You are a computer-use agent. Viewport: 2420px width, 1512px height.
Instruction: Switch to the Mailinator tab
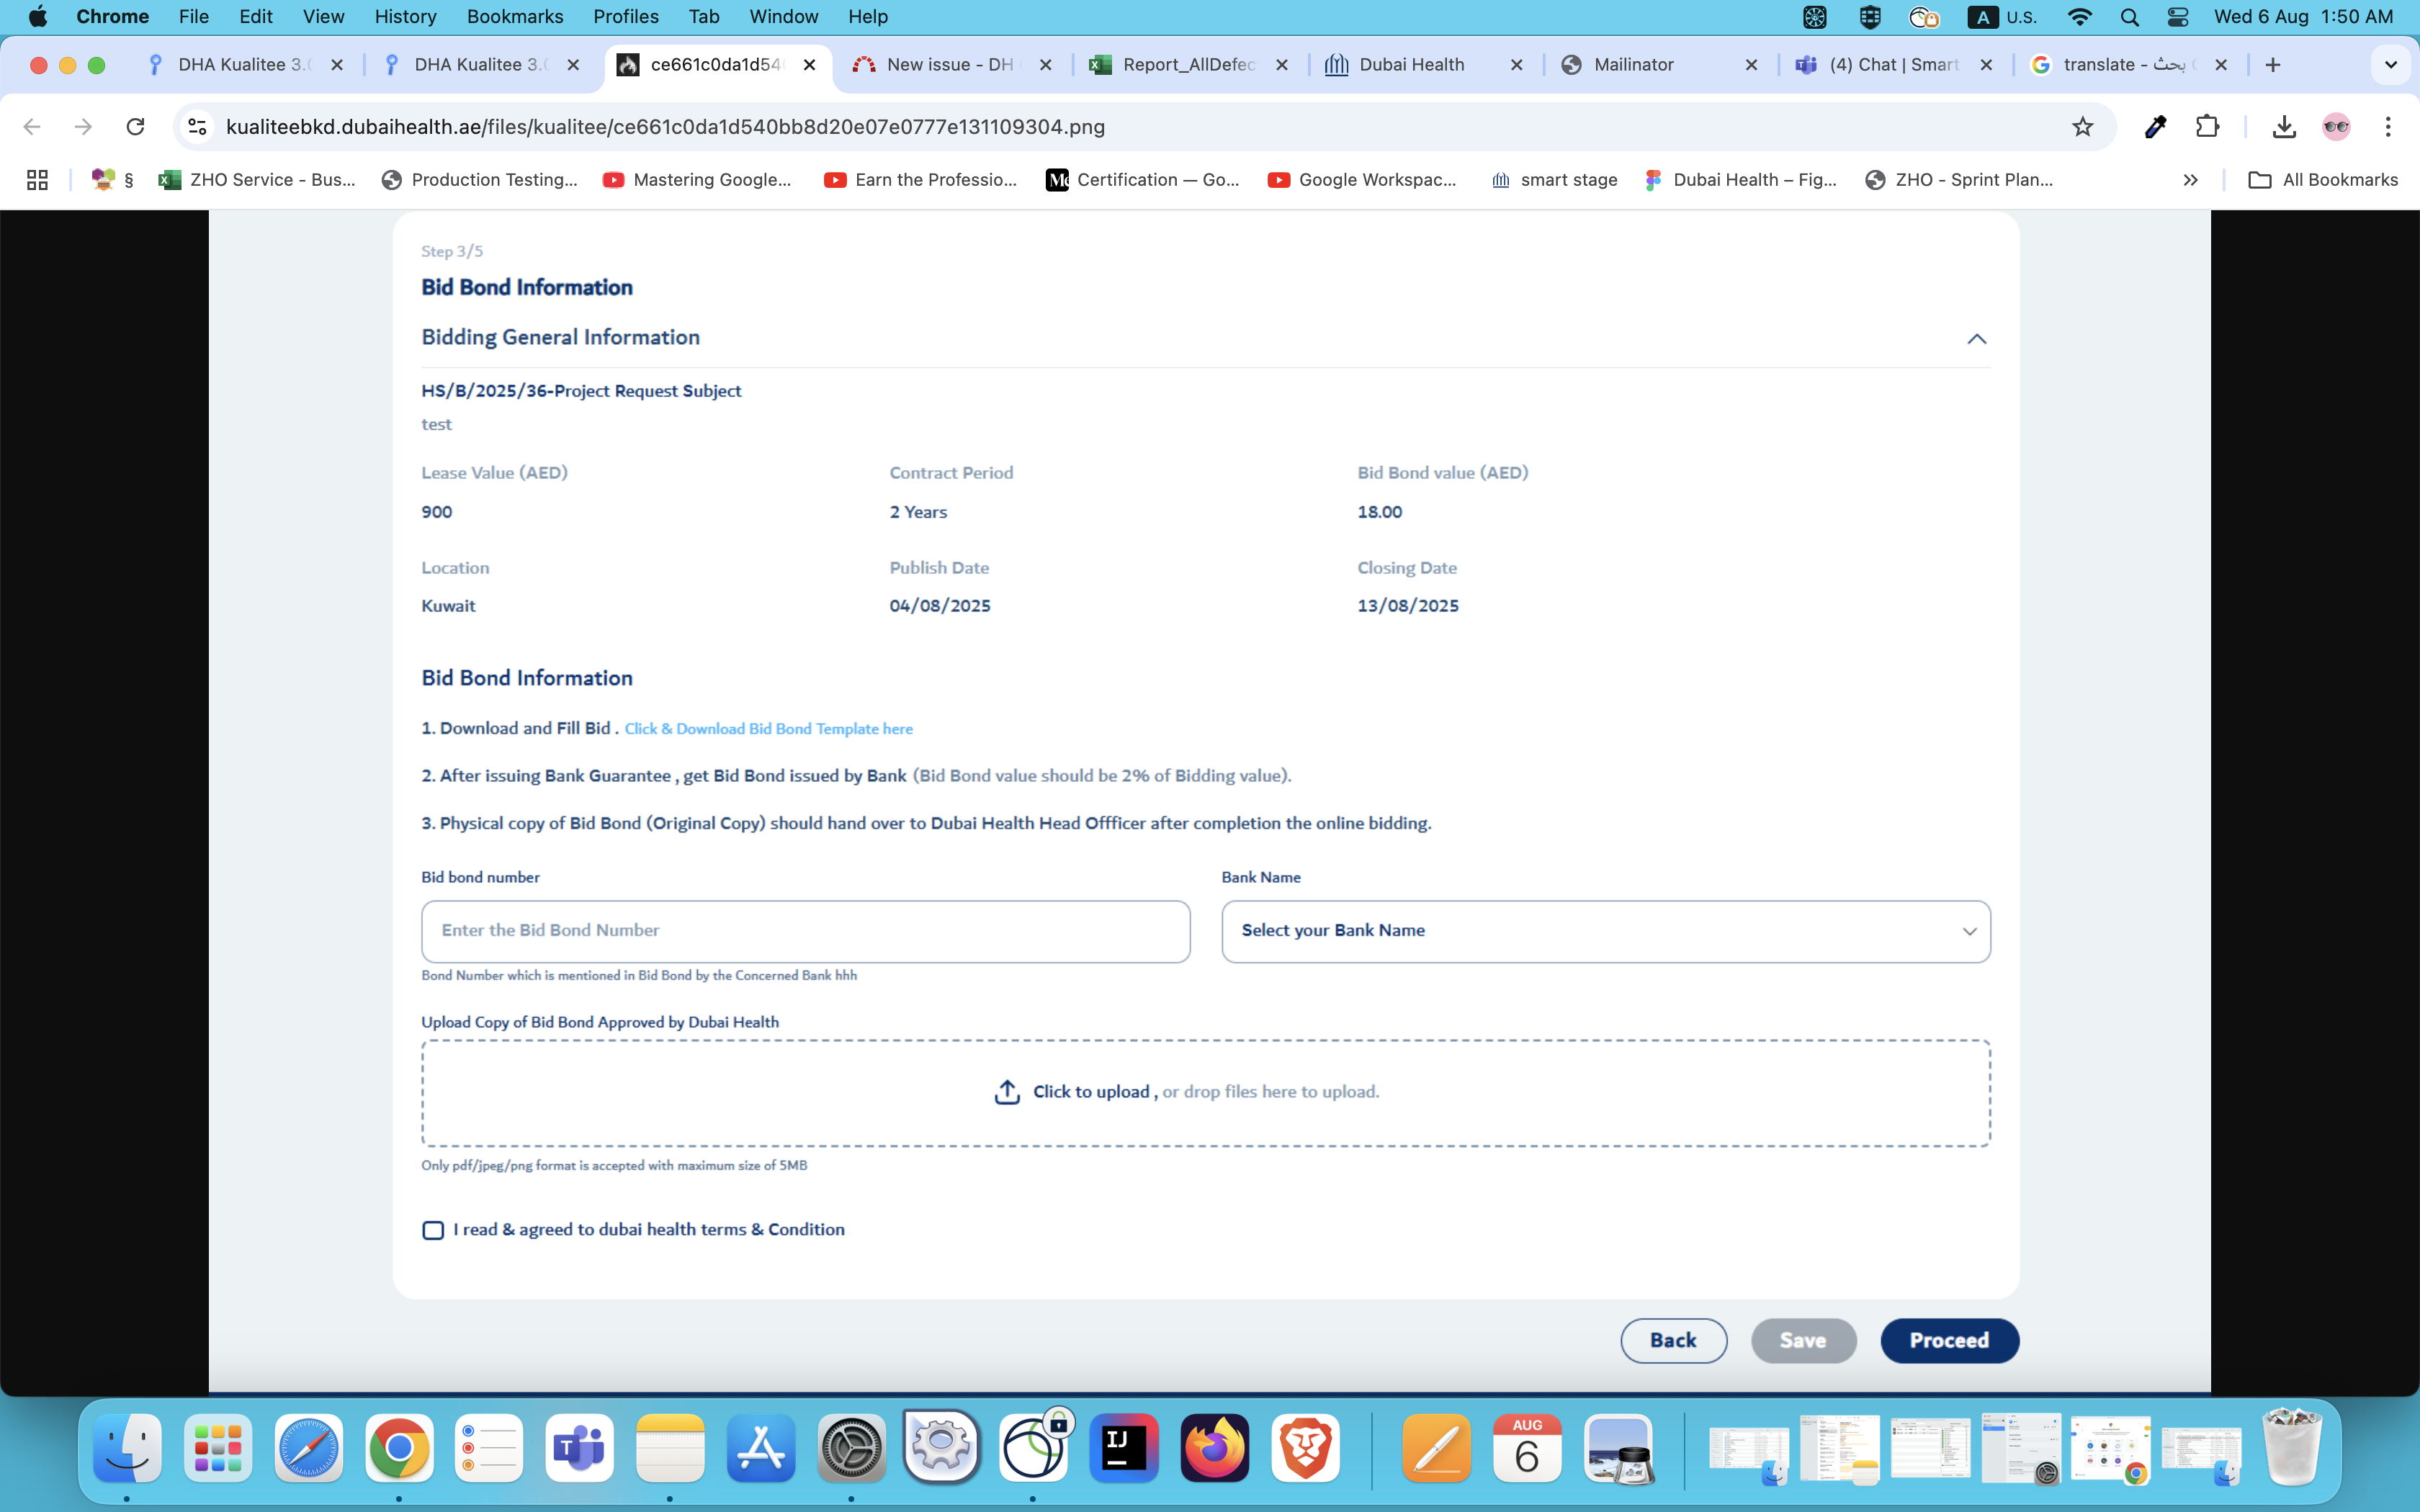pyautogui.click(x=1634, y=65)
